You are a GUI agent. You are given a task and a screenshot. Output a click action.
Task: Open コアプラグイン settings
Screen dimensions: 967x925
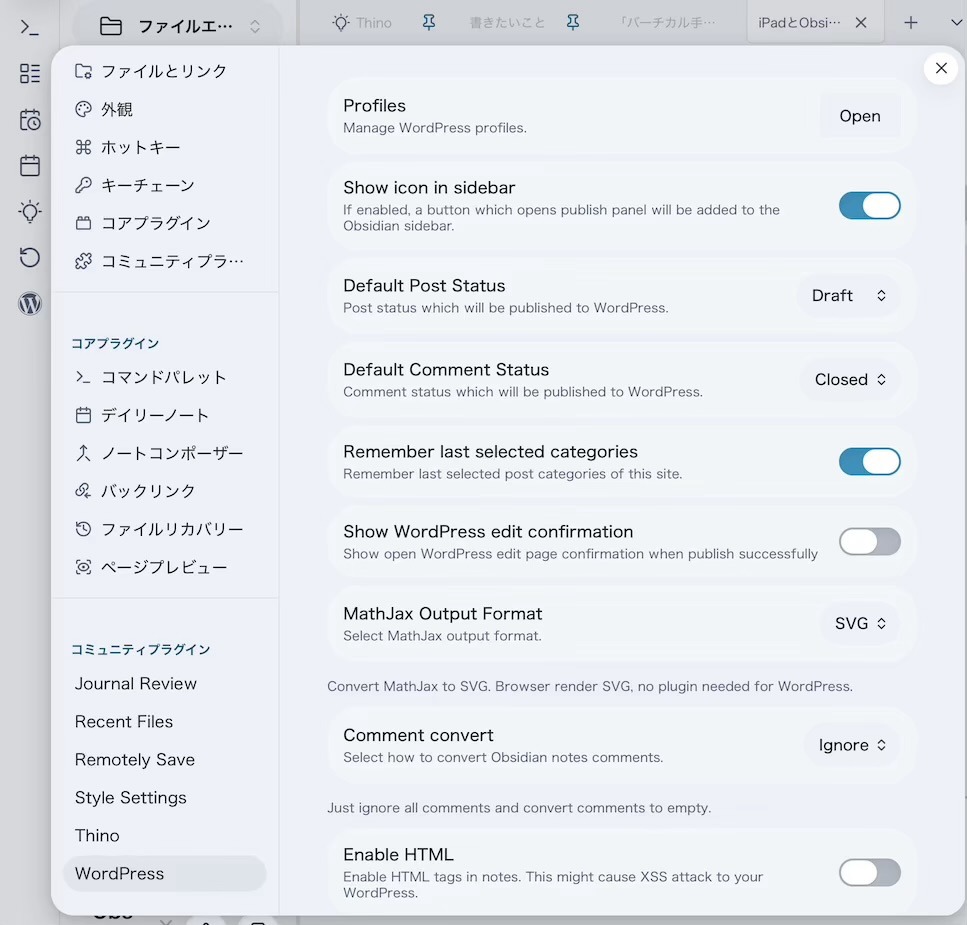[165, 223]
